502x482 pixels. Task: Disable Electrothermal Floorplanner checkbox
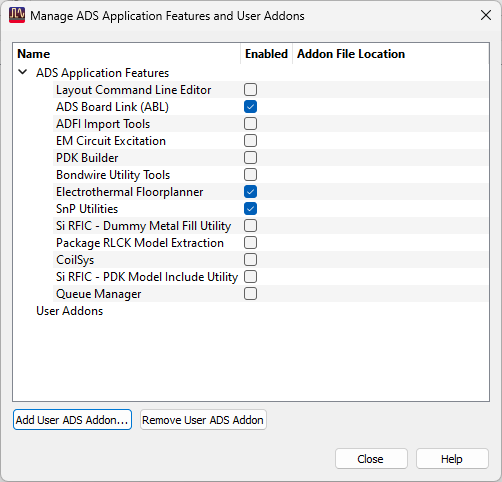tap(250, 192)
